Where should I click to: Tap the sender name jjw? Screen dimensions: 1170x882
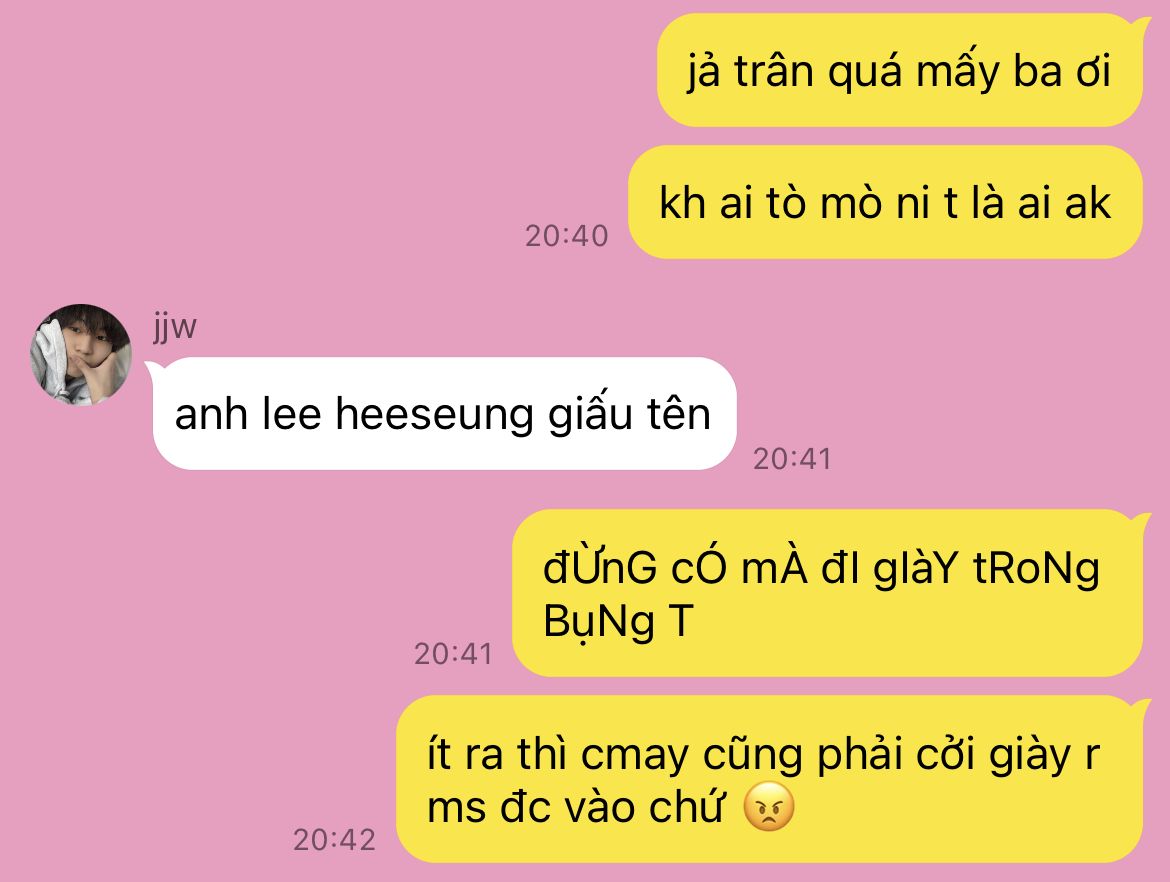pyautogui.click(x=175, y=326)
